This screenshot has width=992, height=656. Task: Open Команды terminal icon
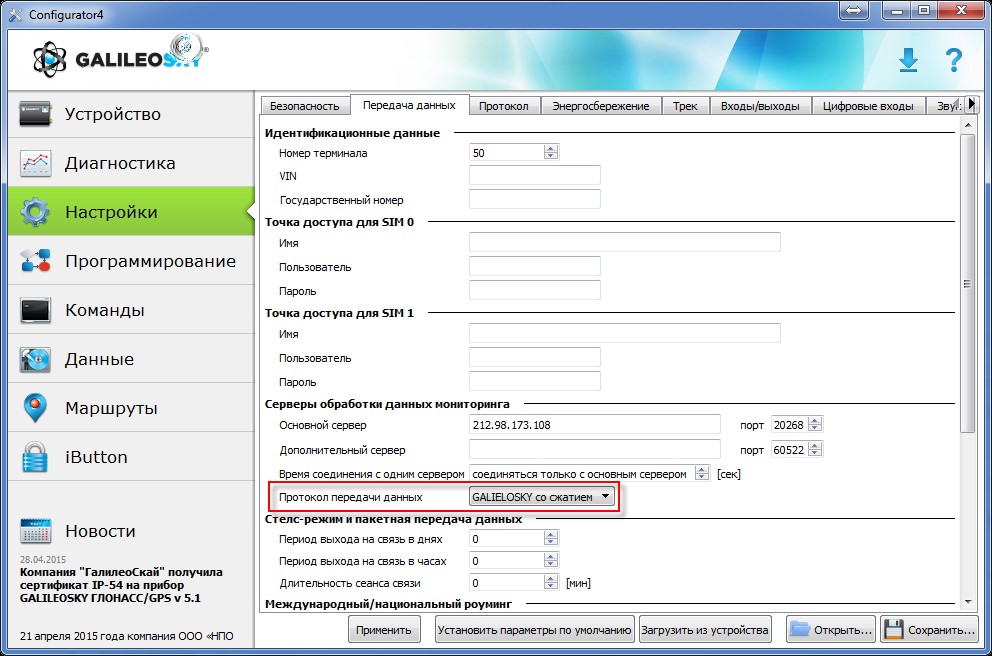[36, 311]
